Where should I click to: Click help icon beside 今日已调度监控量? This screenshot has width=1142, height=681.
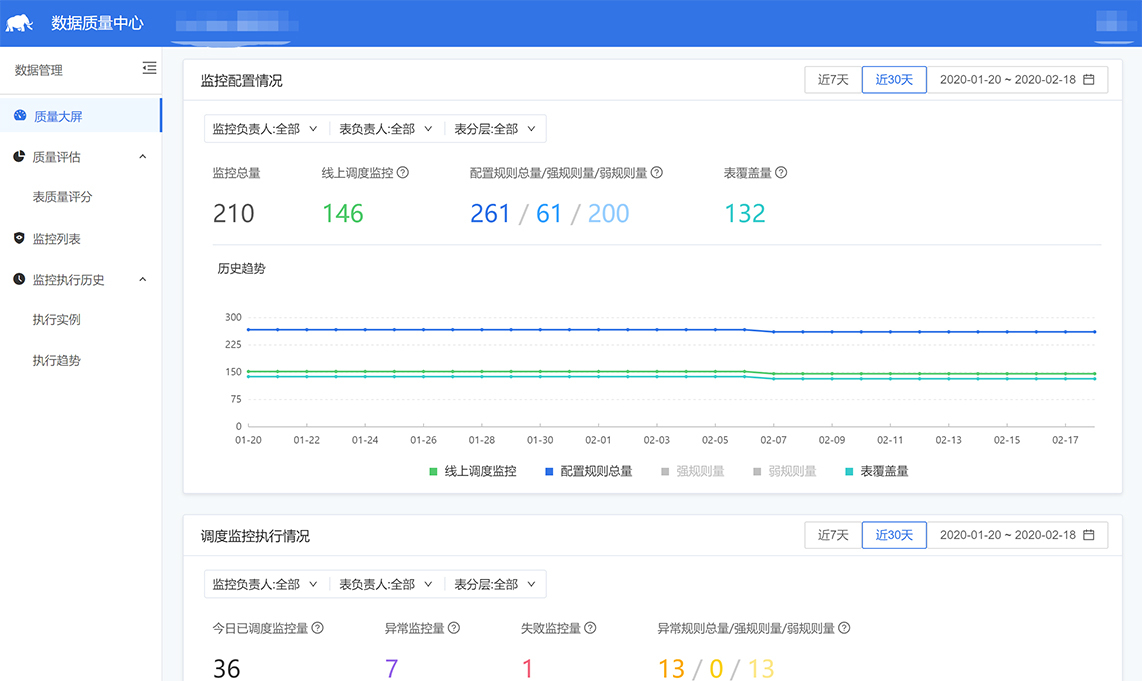318,628
